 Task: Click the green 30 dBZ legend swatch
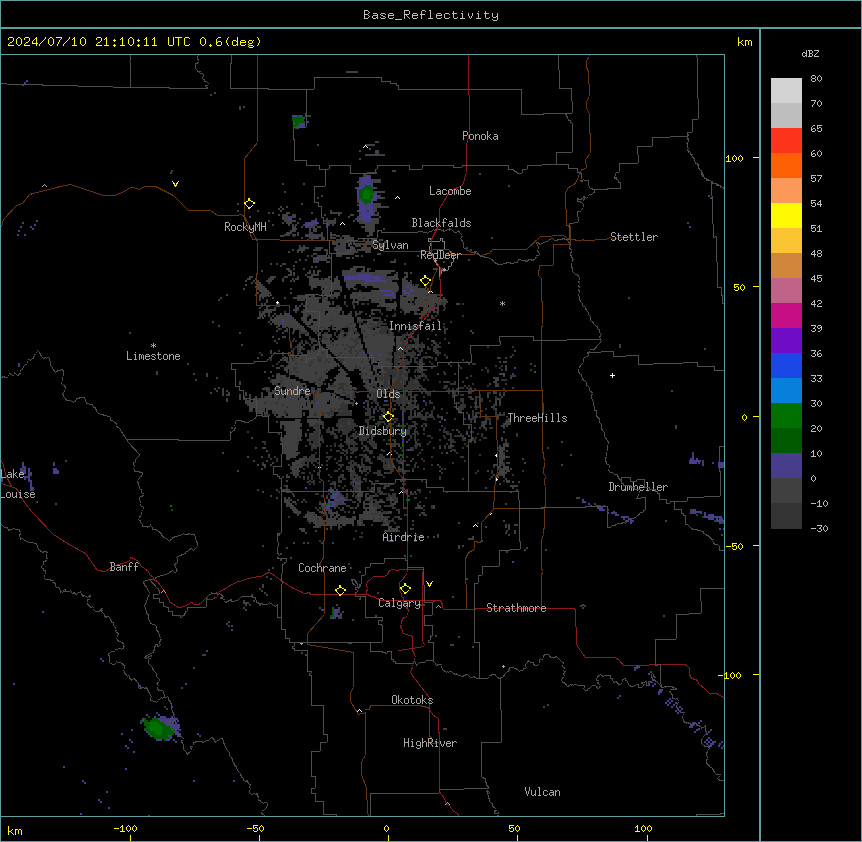coord(786,416)
